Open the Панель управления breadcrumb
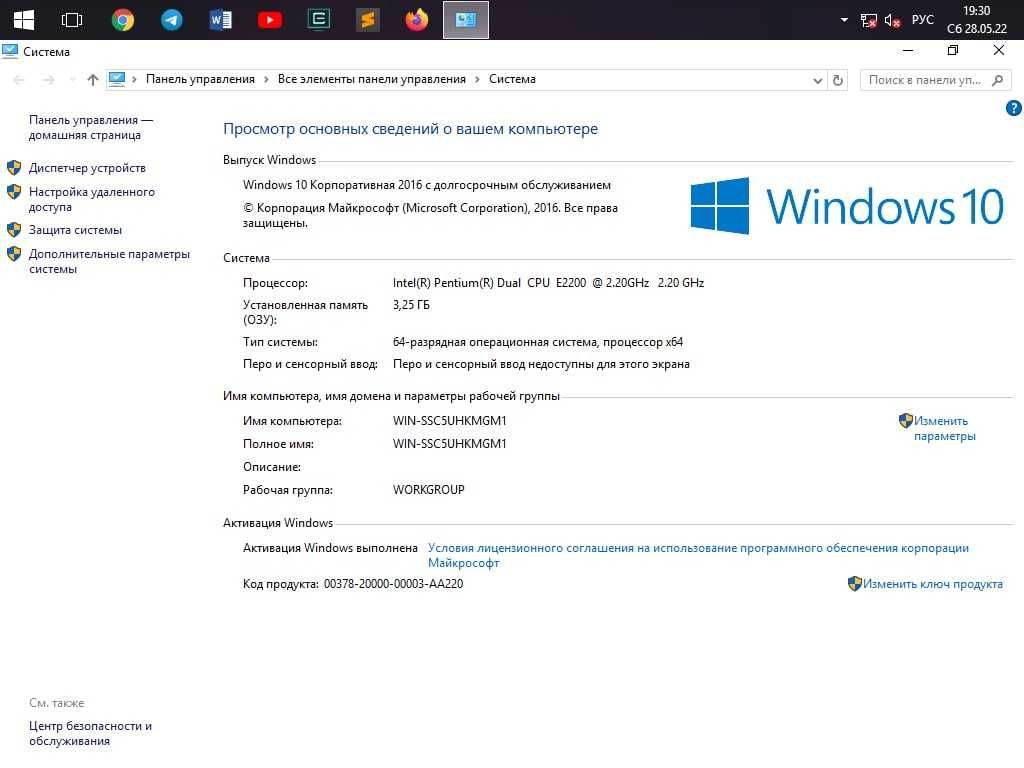 coord(200,79)
